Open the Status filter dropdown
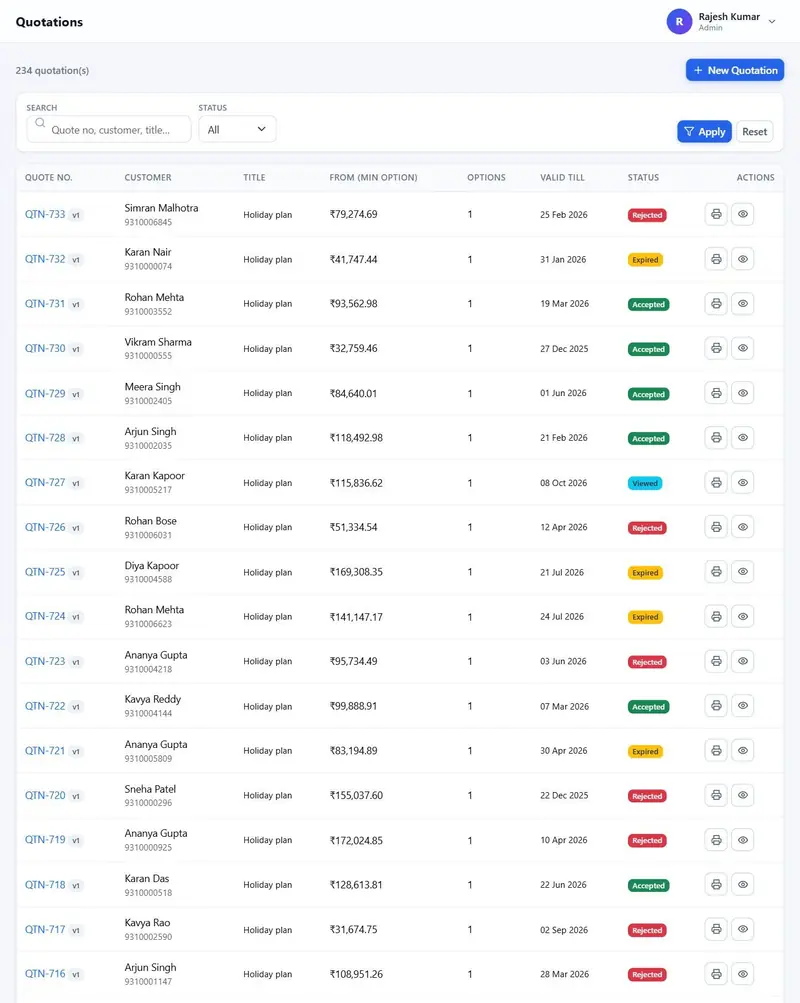 coord(237,129)
